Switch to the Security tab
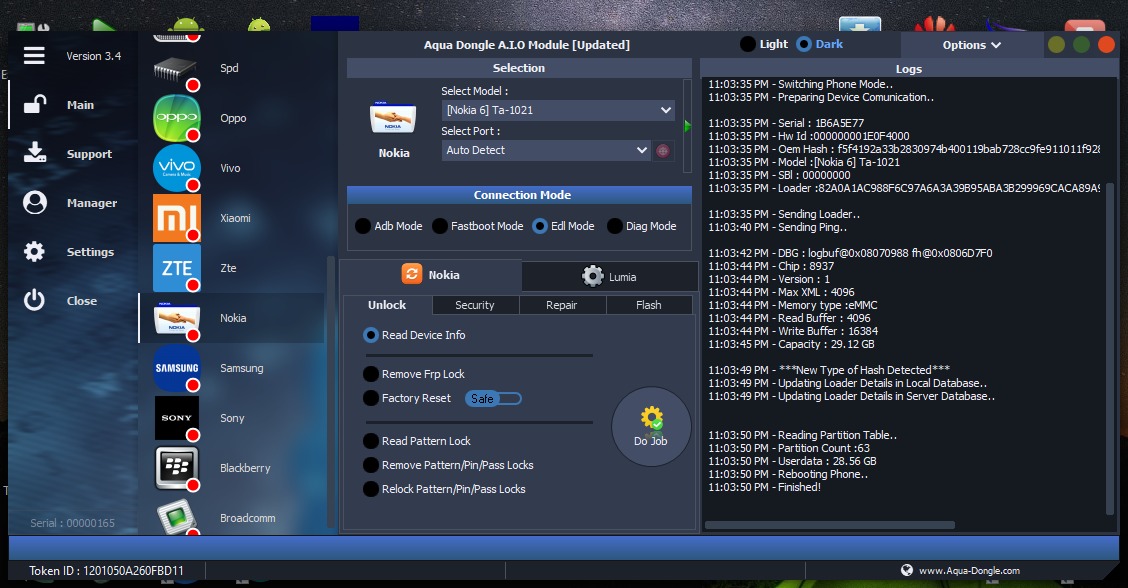Screen dimensions: 1128x588 [x=475, y=305]
